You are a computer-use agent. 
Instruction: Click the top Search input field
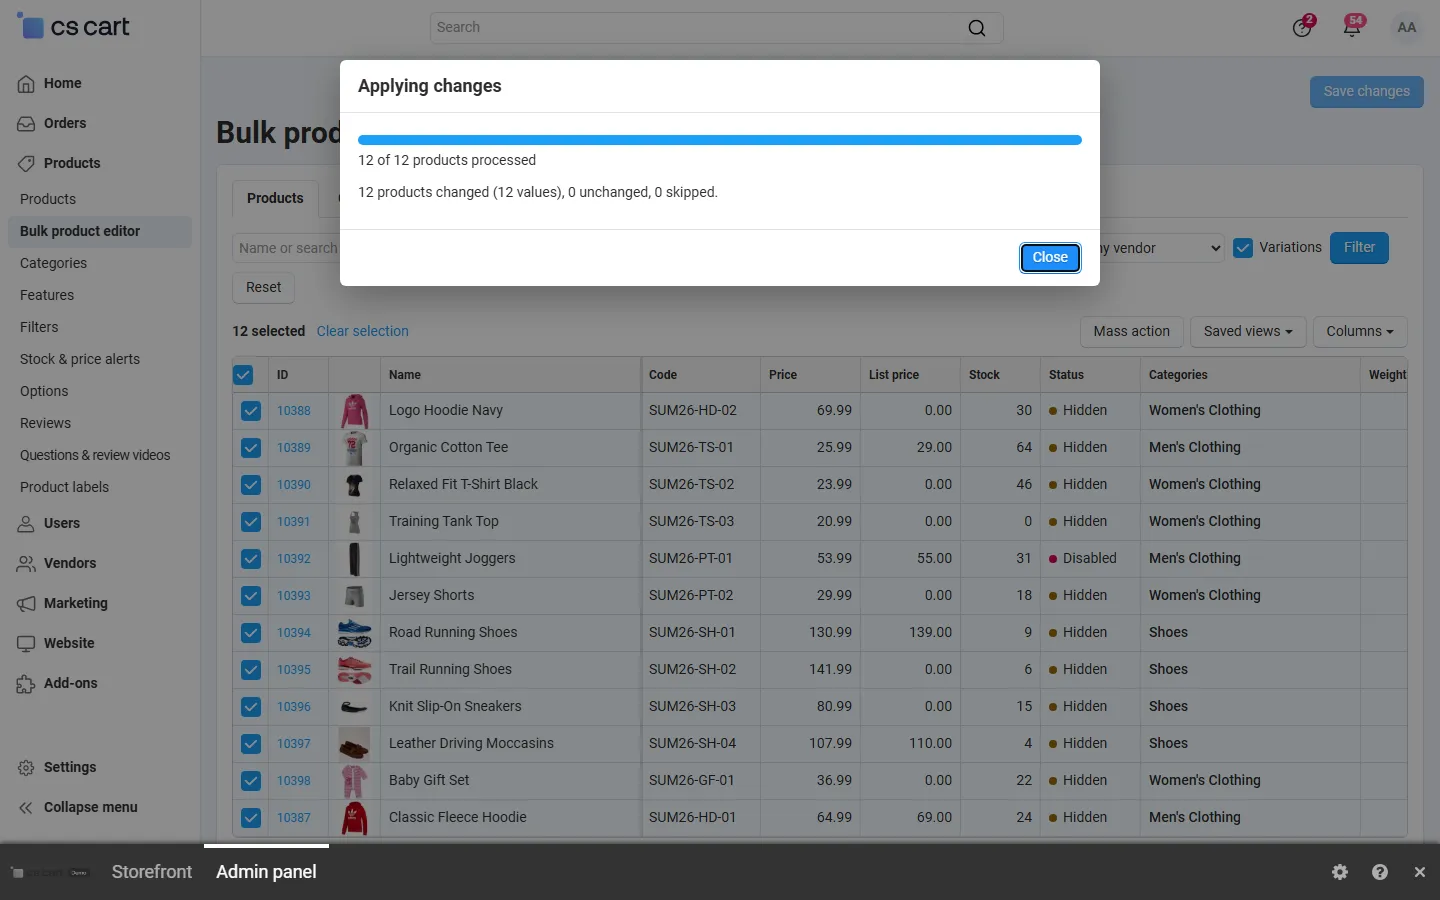click(x=716, y=28)
